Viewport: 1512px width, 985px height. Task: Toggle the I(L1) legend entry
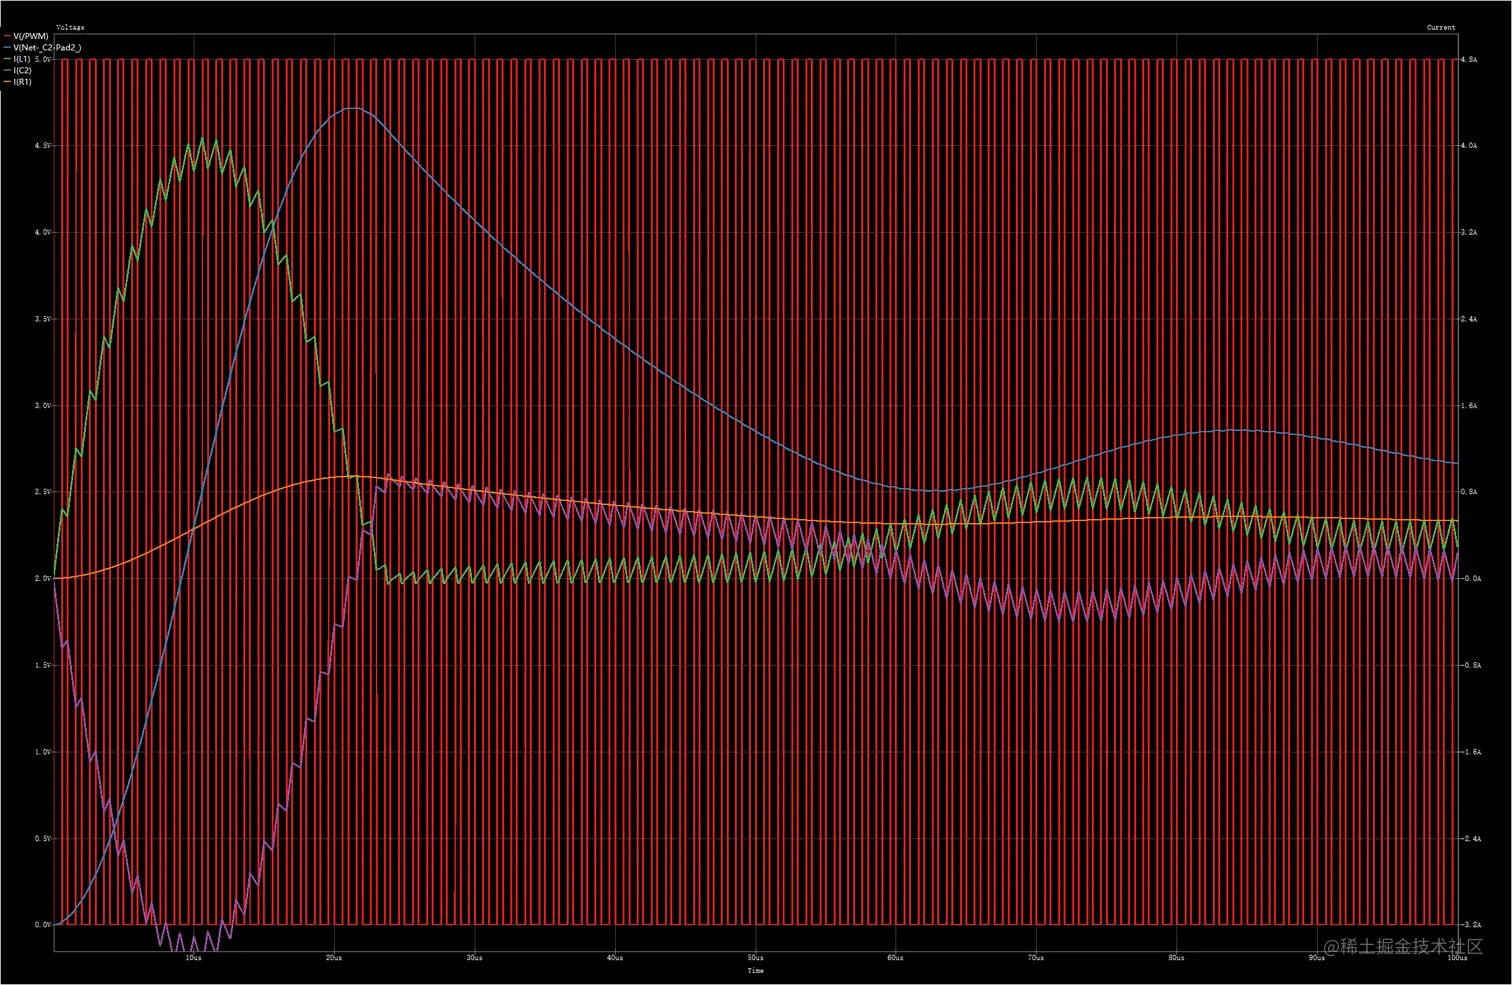point(20,59)
